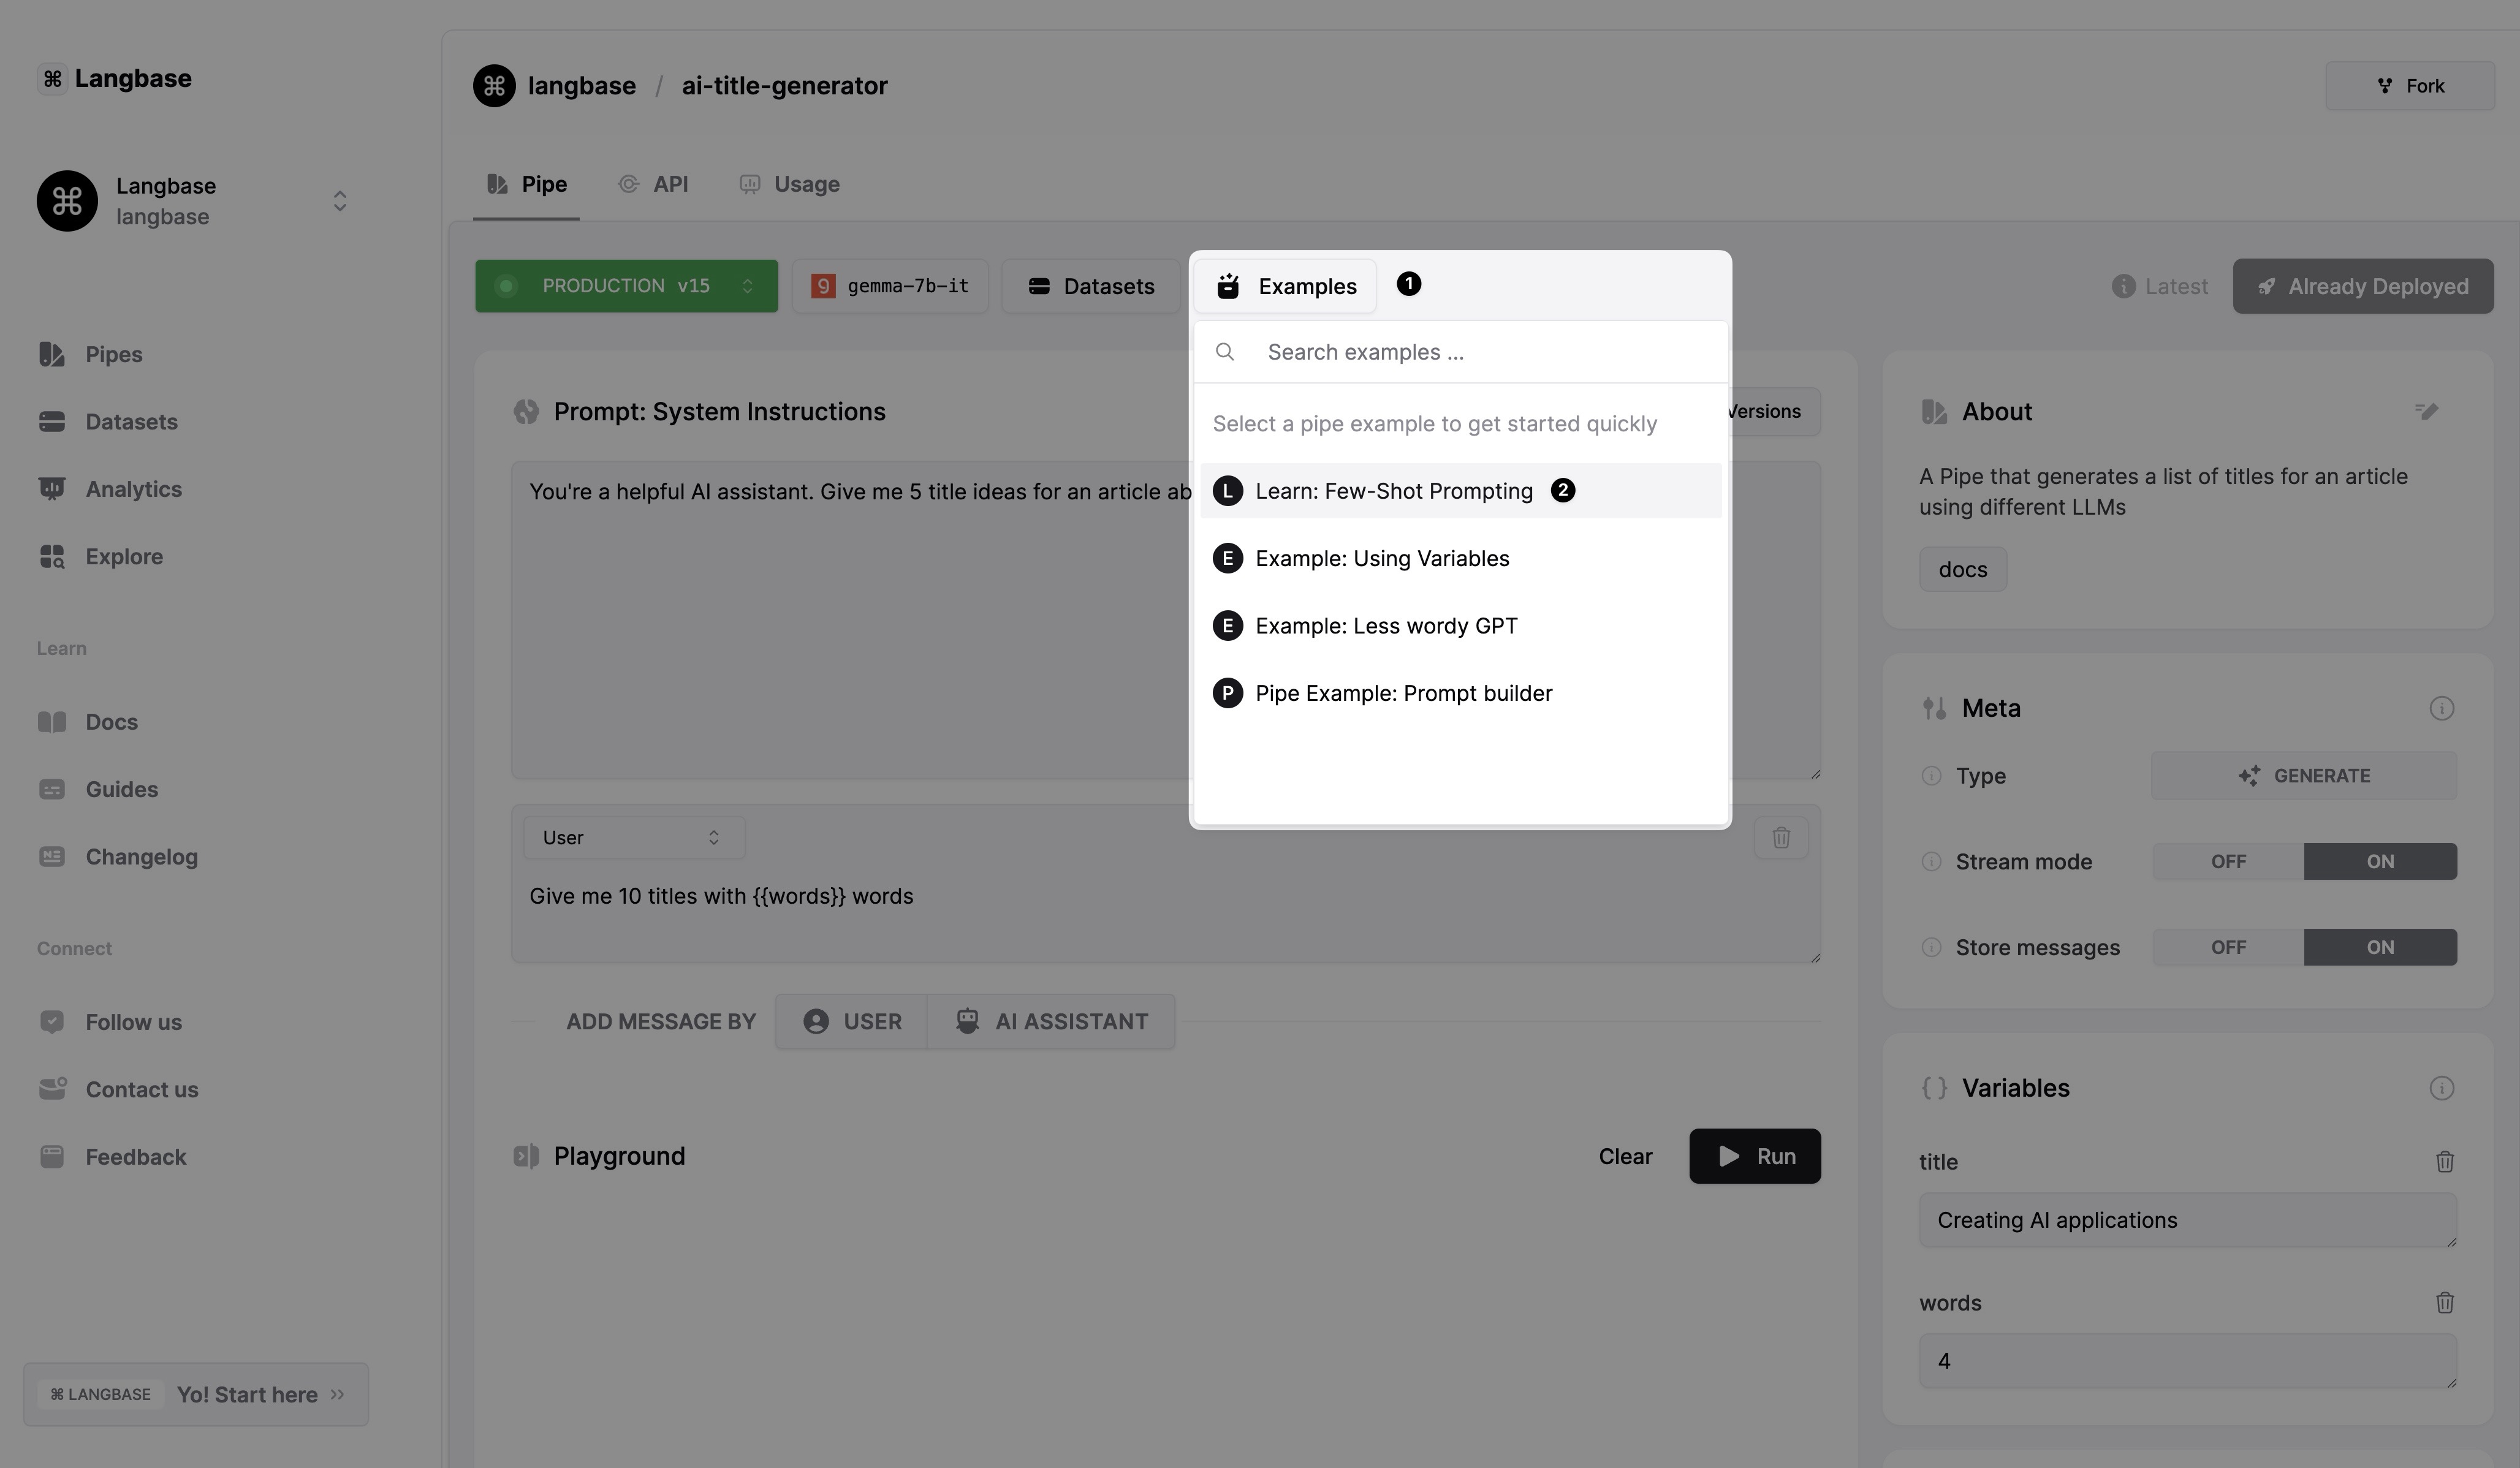Open the Variables section info icon
The image size is (2520, 1468).
point(2441,1088)
